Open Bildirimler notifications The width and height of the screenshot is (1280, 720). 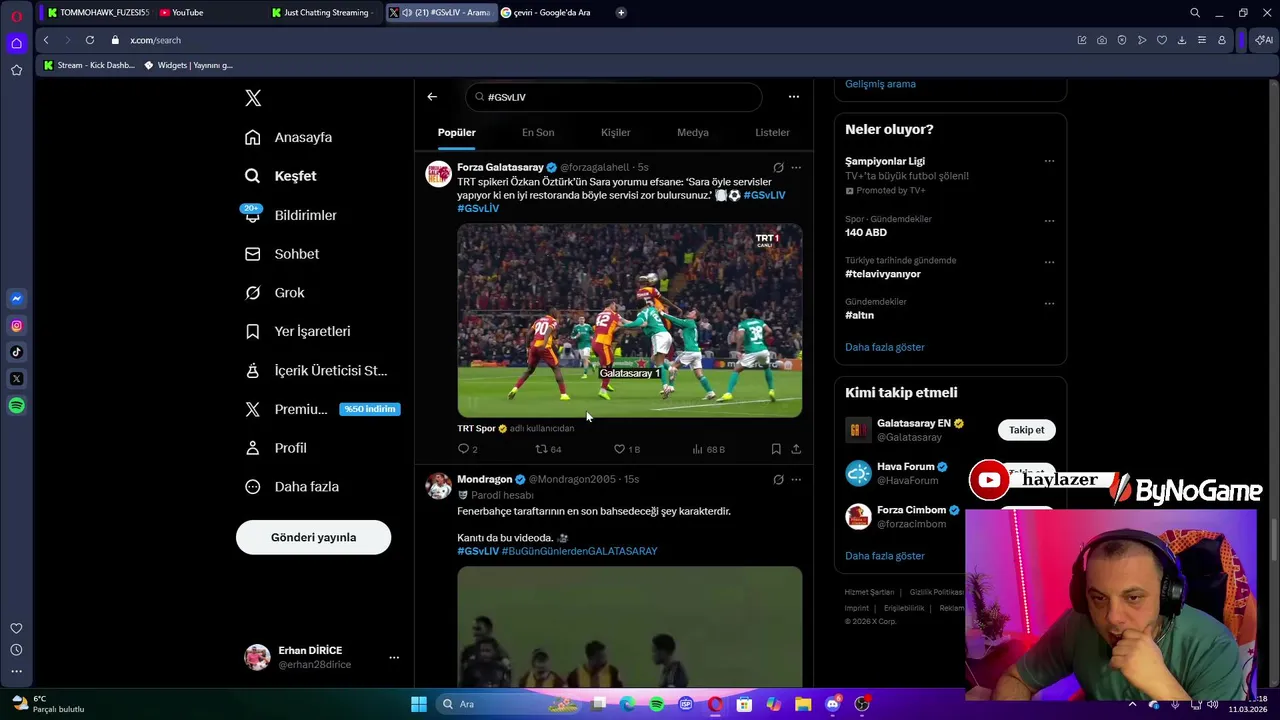291,215
